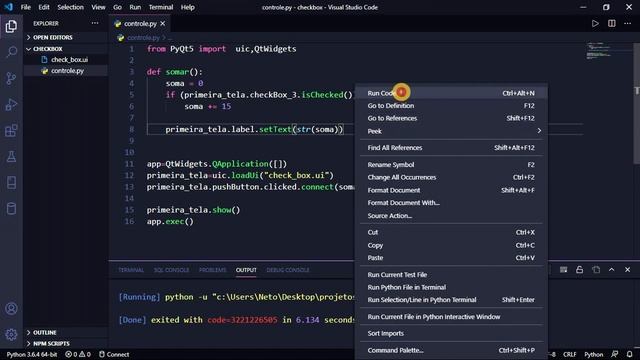Choose Run Code from context menu
This screenshot has height=360, width=640.
pos(451,93)
